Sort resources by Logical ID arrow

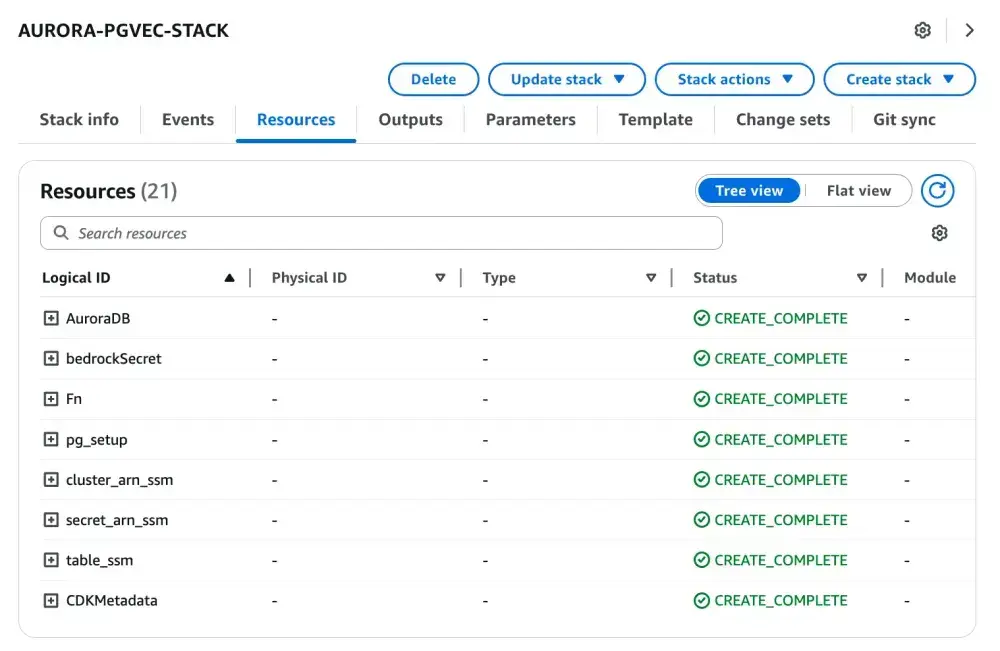pos(230,278)
